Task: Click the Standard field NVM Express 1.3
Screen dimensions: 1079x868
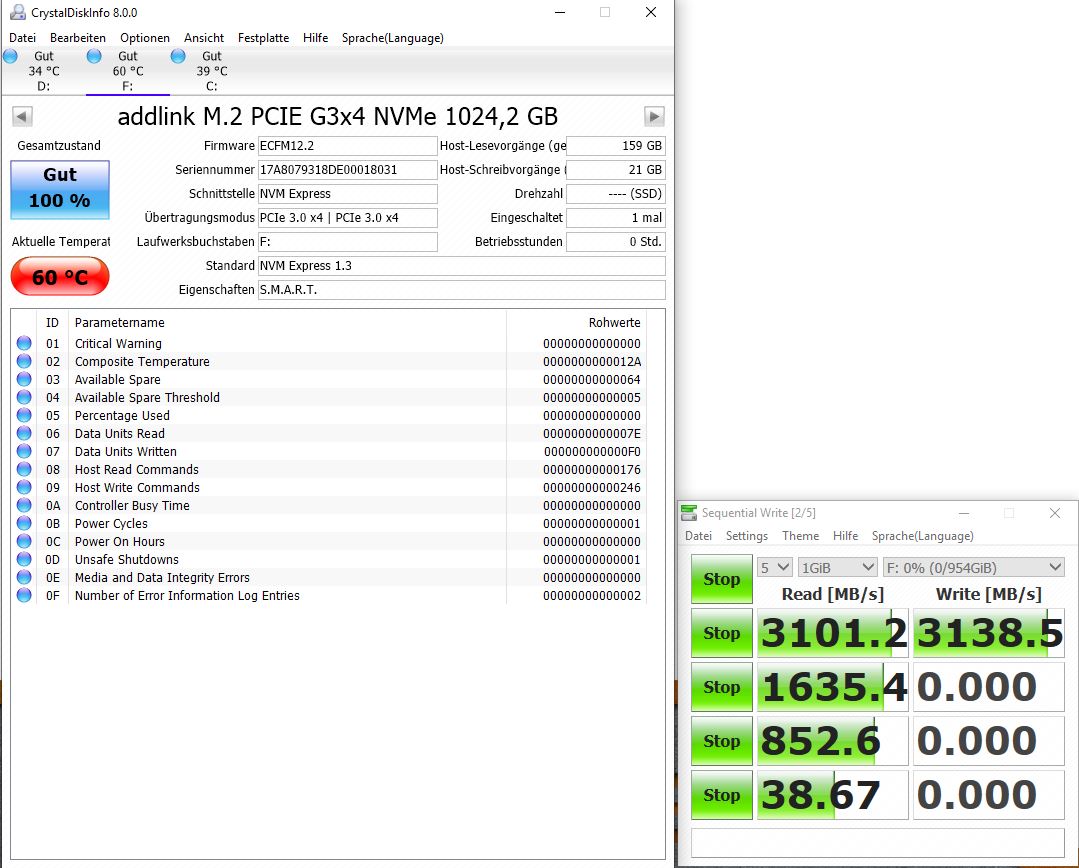Action: coord(462,266)
